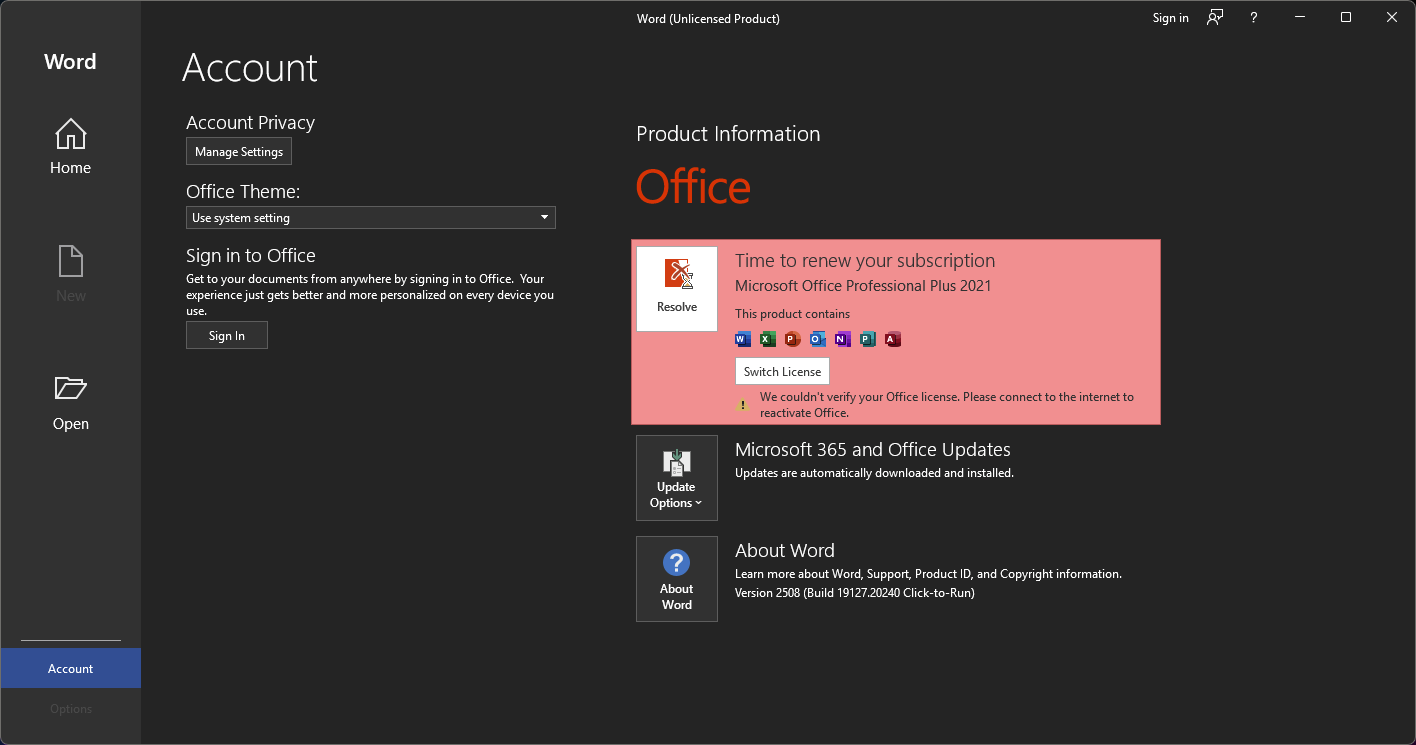This screenshot has width=1416, height=745.
Task: Click the Help question mark icon
Action: [x=1253, y=17]
